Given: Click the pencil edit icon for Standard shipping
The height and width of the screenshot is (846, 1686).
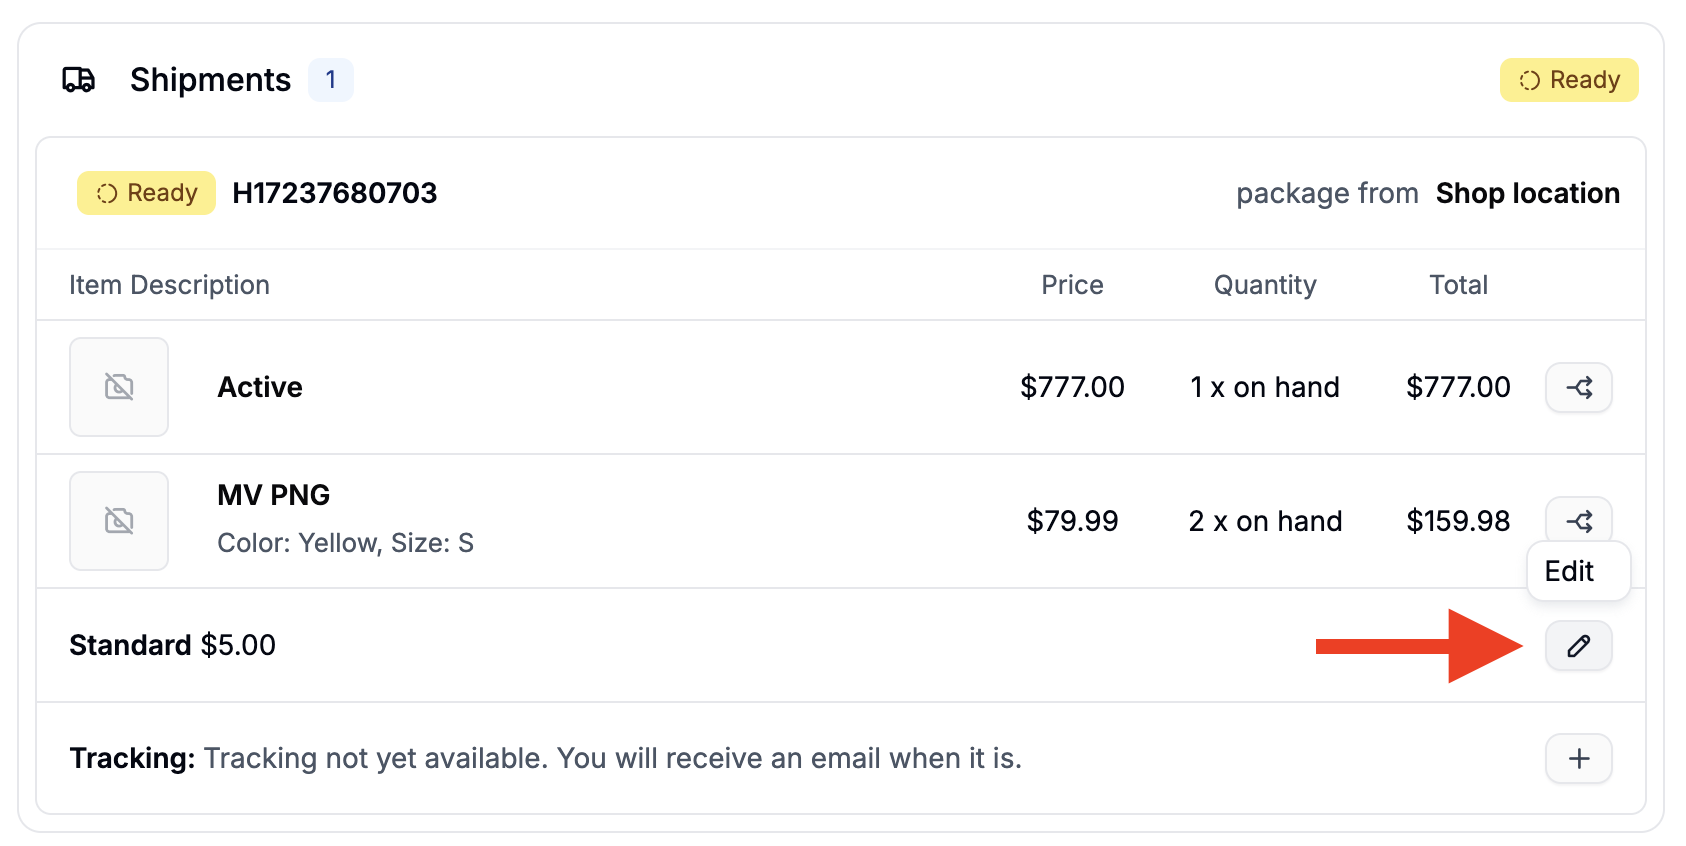Looking at the screenshot, I should 1578,646.
